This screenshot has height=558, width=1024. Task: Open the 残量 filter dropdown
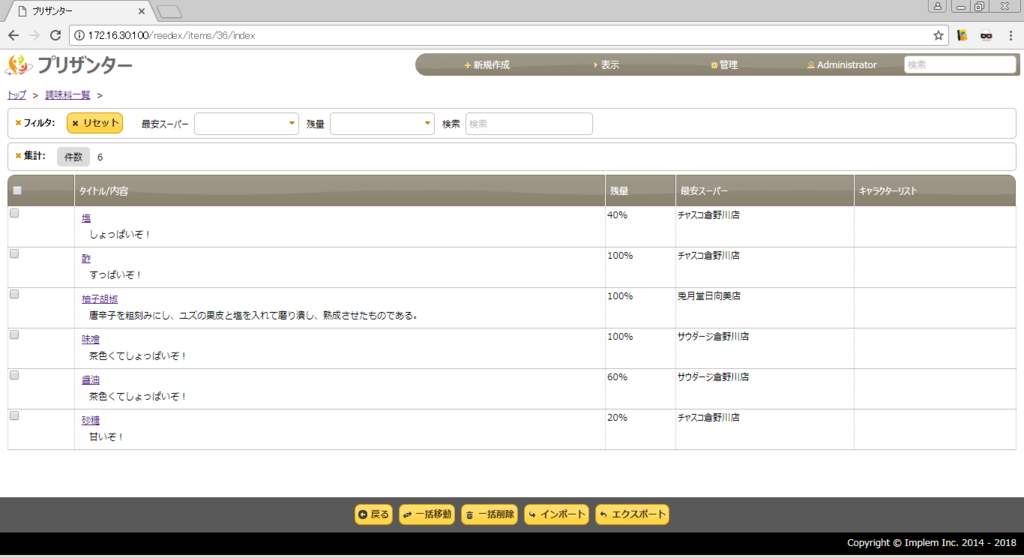click(x=382, y=123)
